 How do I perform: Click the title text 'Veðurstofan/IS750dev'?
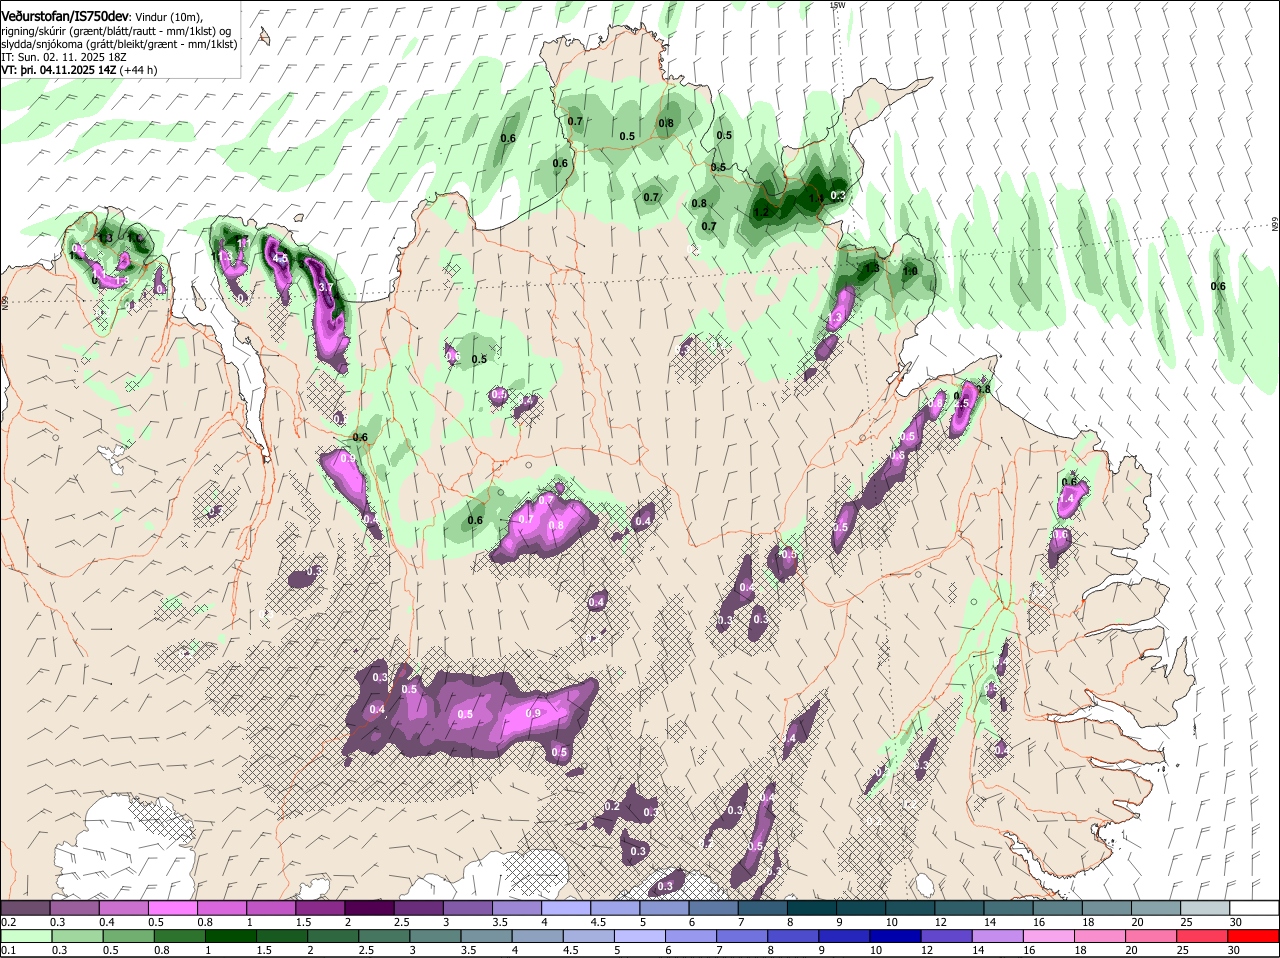tap(64, 17)
